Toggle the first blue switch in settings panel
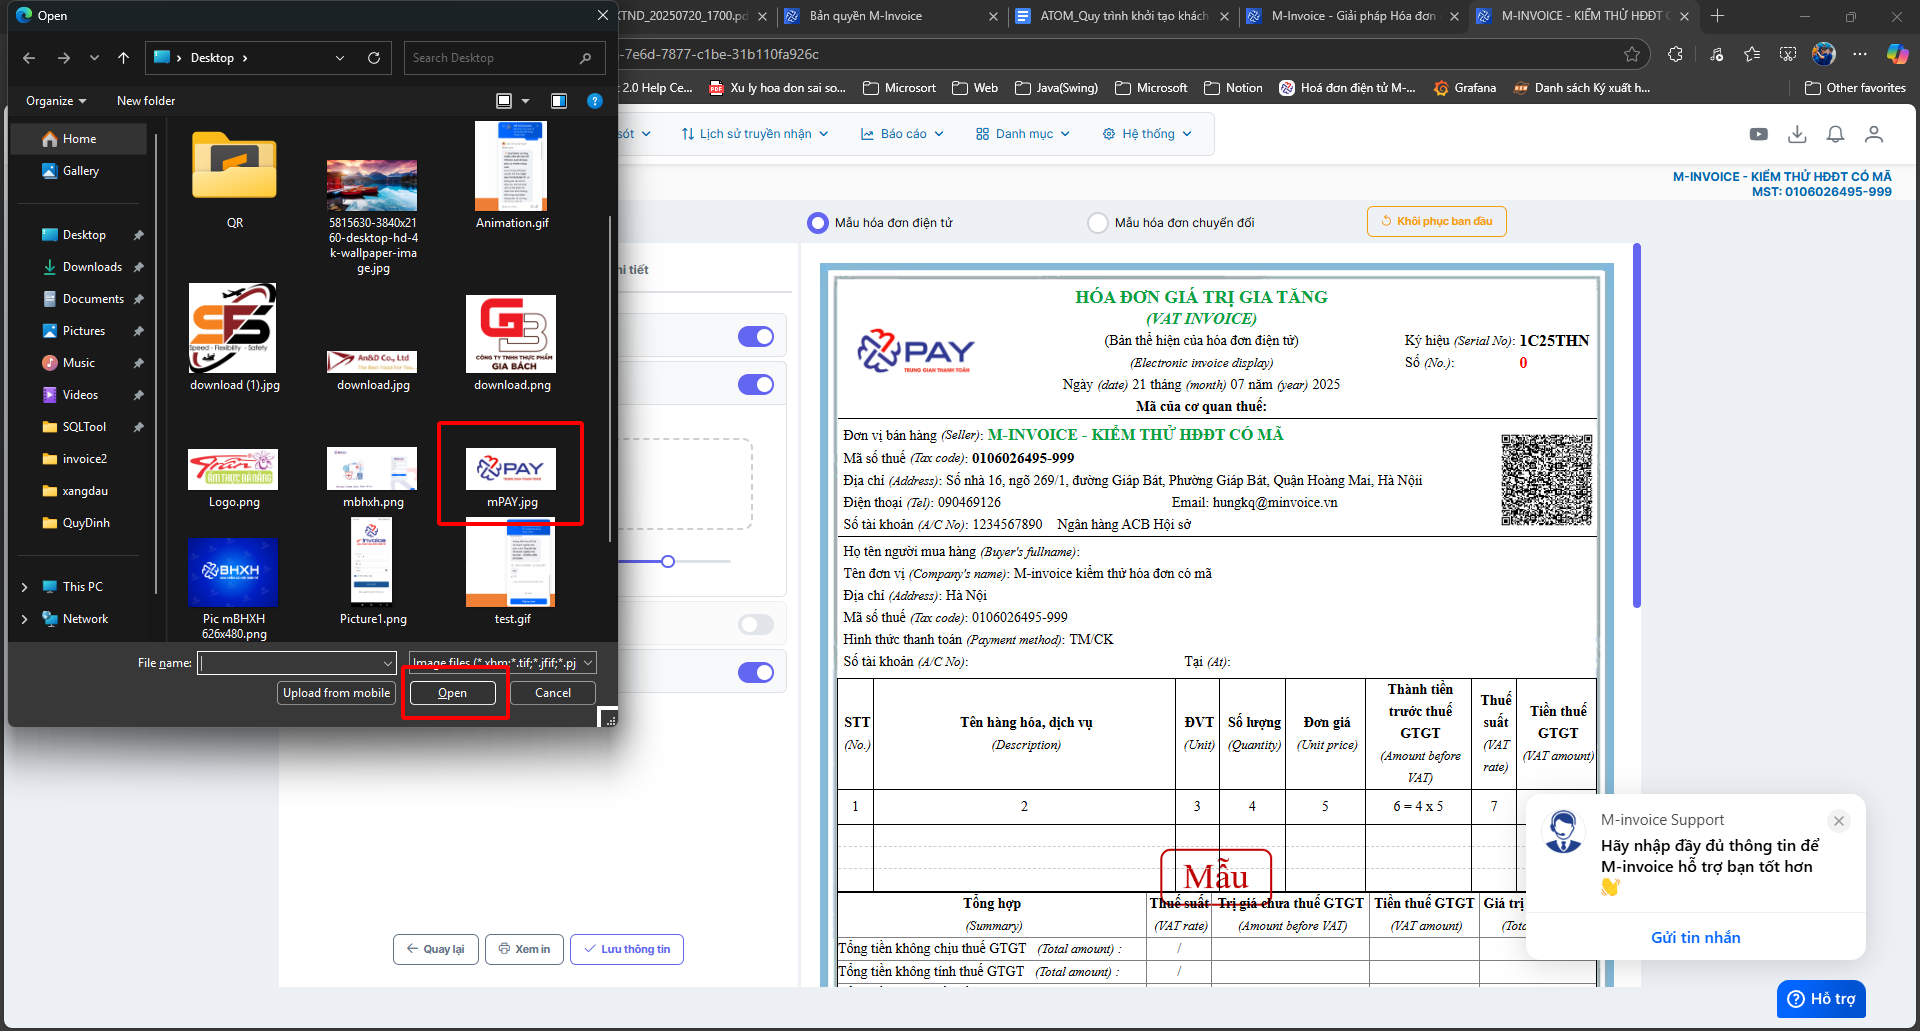Screen dimensions: 1920x1031 (756, 337)
